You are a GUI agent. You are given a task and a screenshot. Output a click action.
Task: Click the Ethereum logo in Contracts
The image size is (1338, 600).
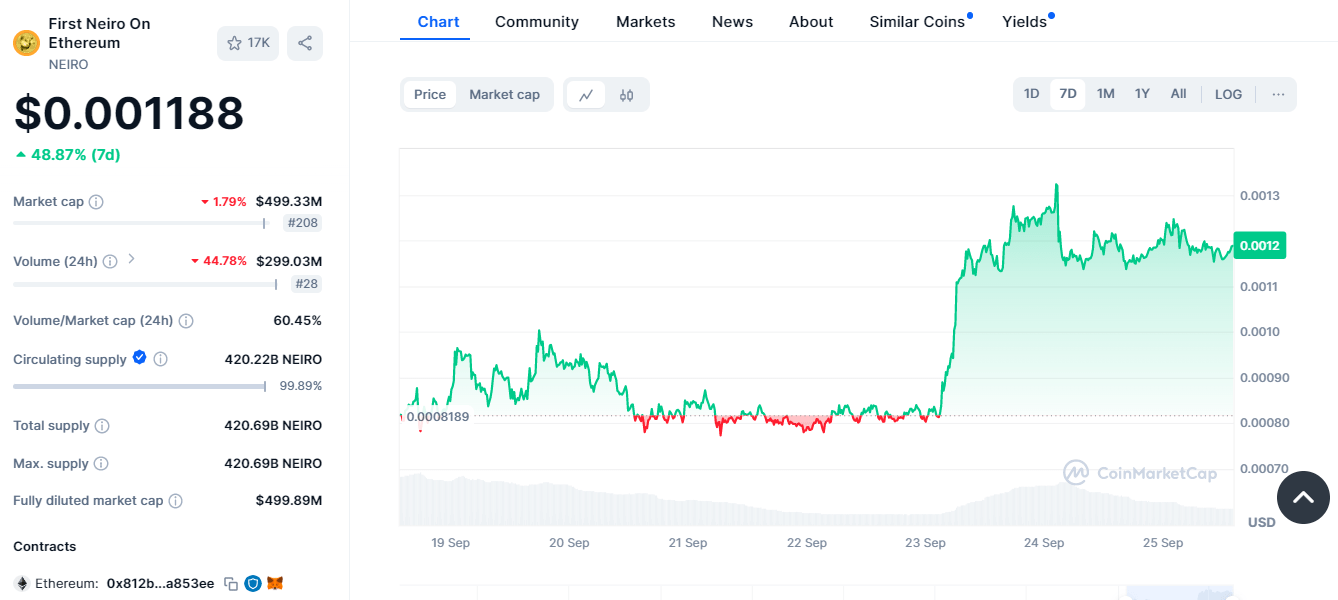point(21,583)
